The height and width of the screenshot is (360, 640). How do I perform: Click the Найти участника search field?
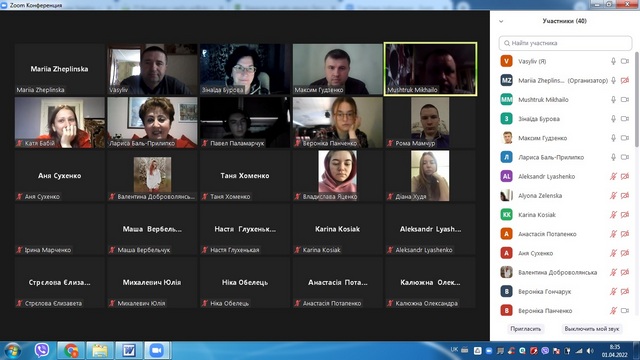point(565,43)
